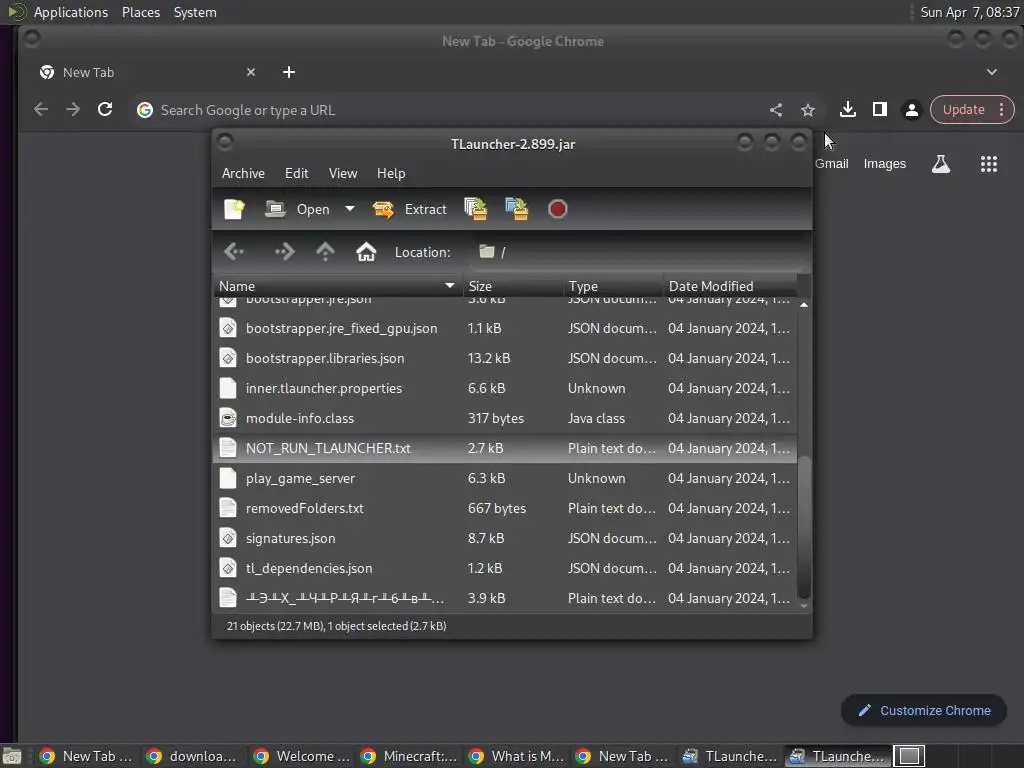Open a new Chrome tab with plus
1024x768 pixels.
289,72
